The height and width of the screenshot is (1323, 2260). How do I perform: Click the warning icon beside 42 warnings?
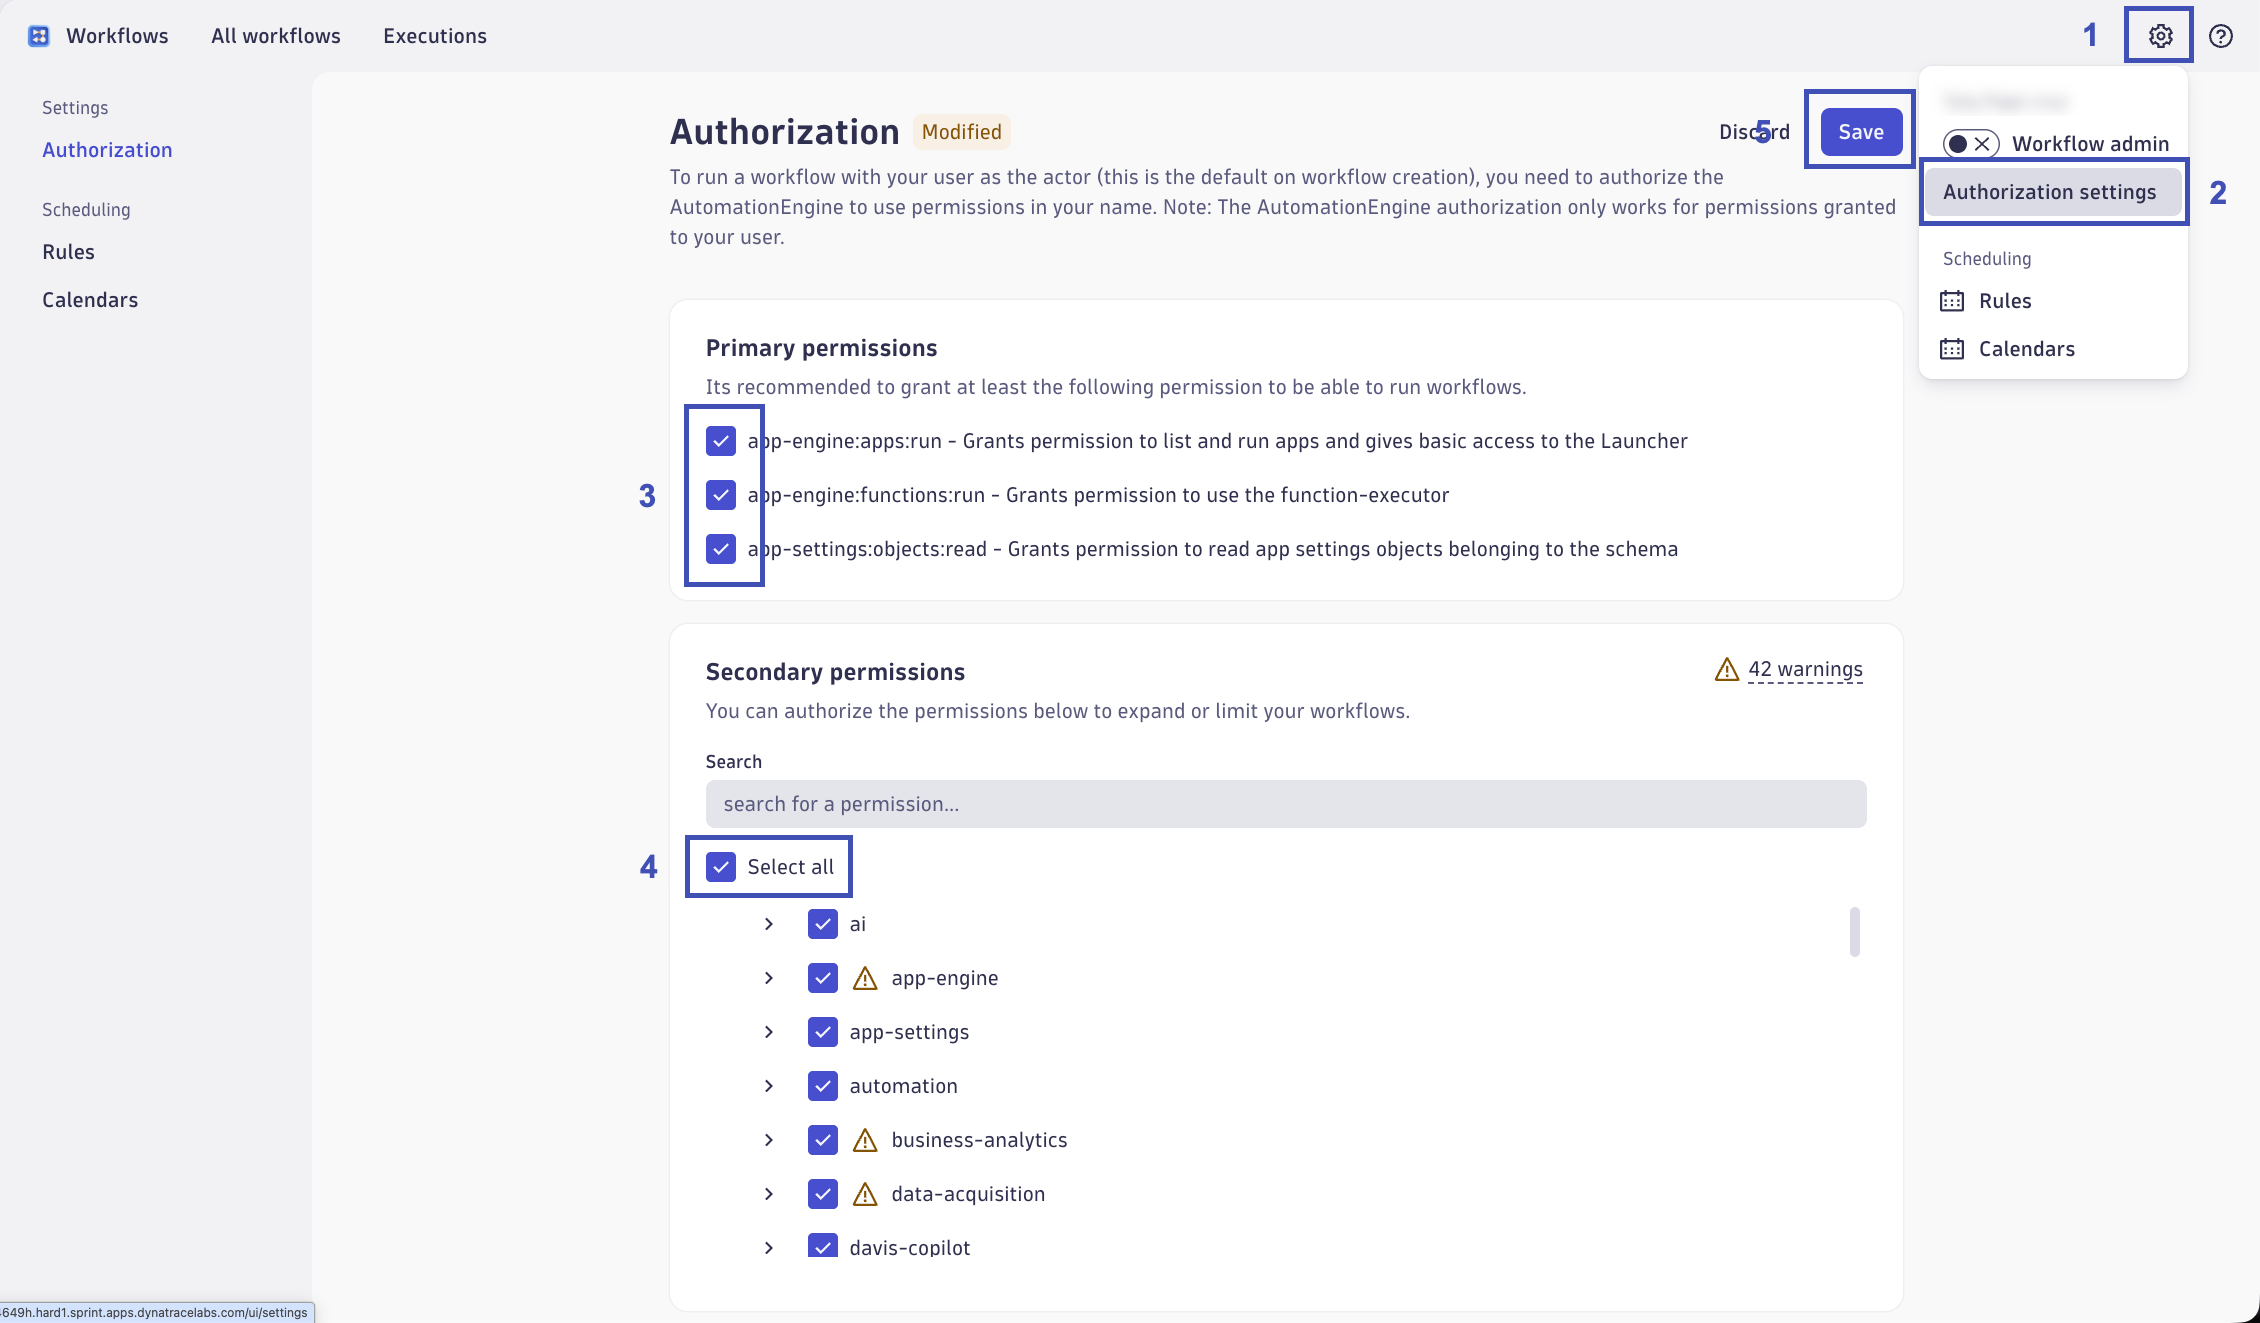(x=1725, y=669)
